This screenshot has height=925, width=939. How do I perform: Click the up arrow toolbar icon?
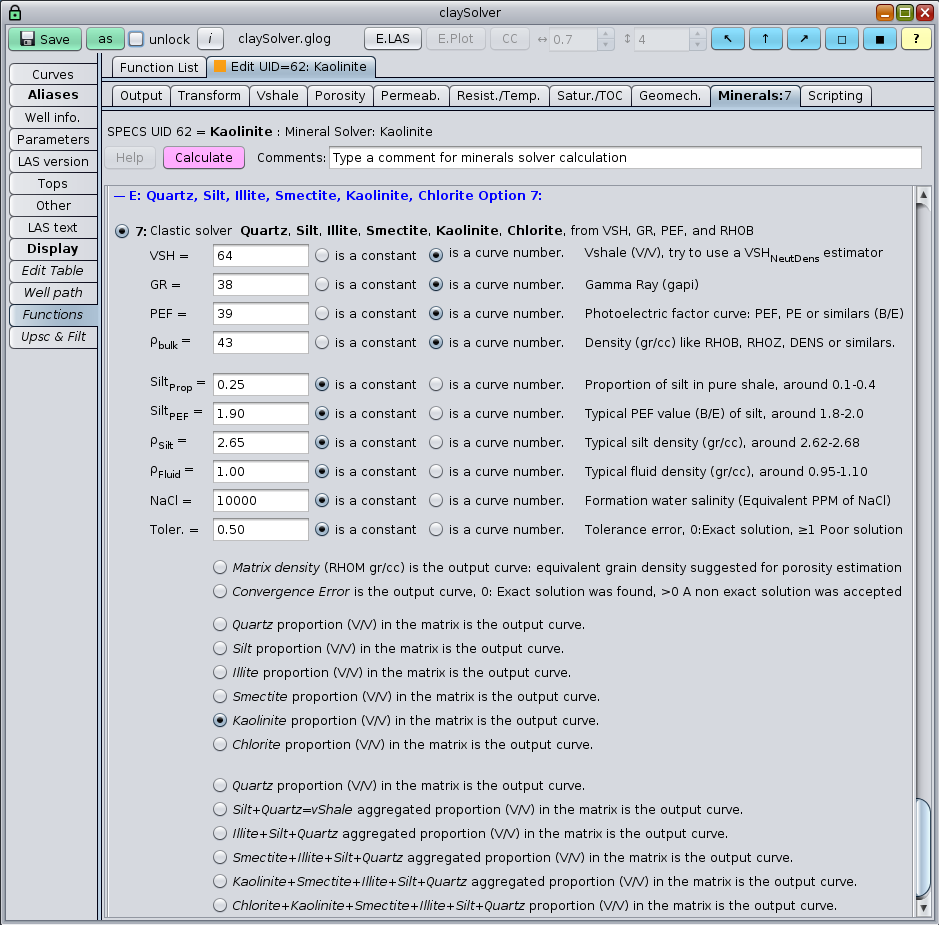point(765,39)
